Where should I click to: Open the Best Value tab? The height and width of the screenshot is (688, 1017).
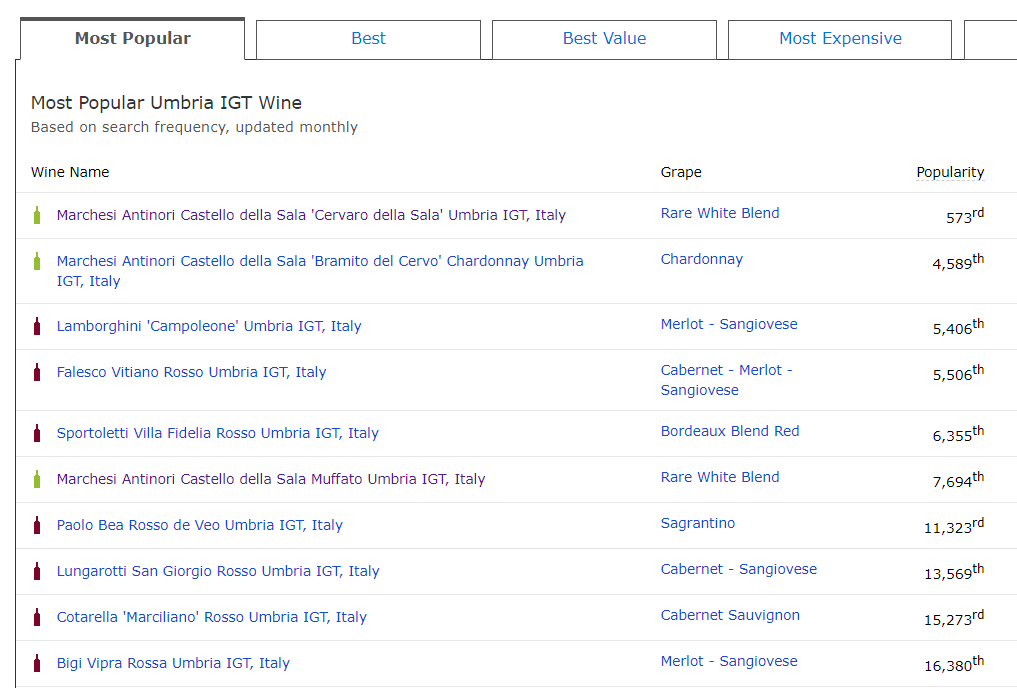click(604, 39)
